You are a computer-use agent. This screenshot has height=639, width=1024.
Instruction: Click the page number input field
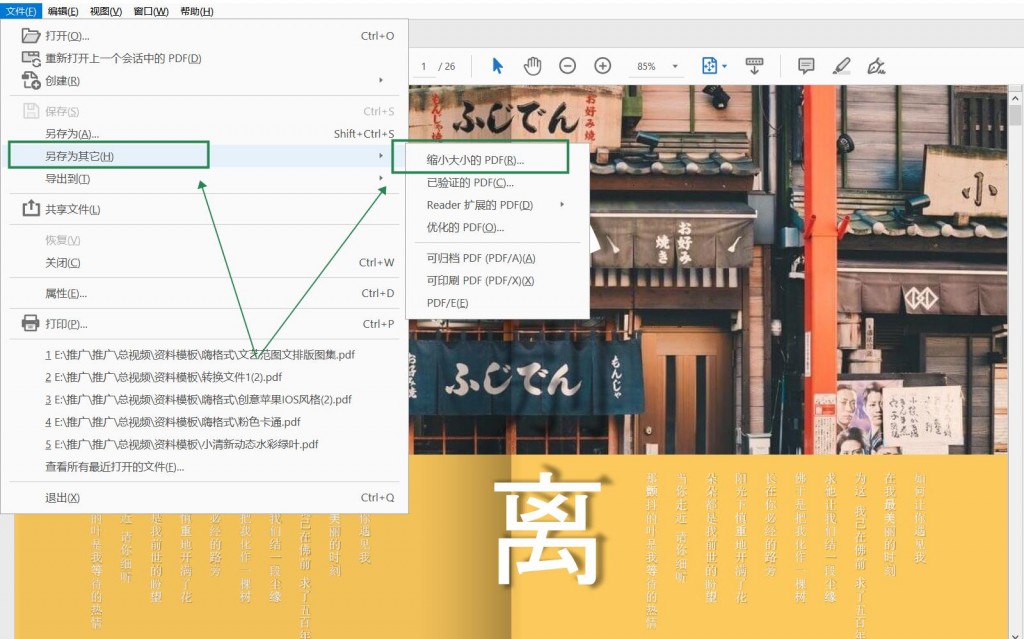424,67
